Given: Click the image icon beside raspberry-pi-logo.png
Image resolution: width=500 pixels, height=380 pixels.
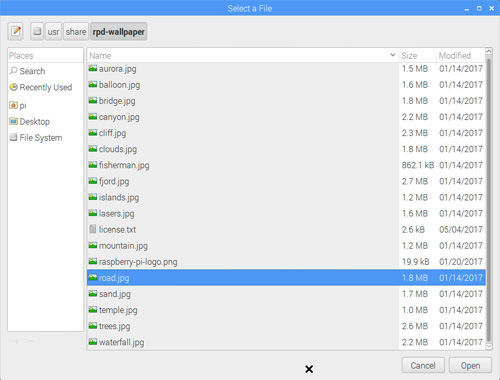Looking at the screenshot, I should (x=93, y=261).
